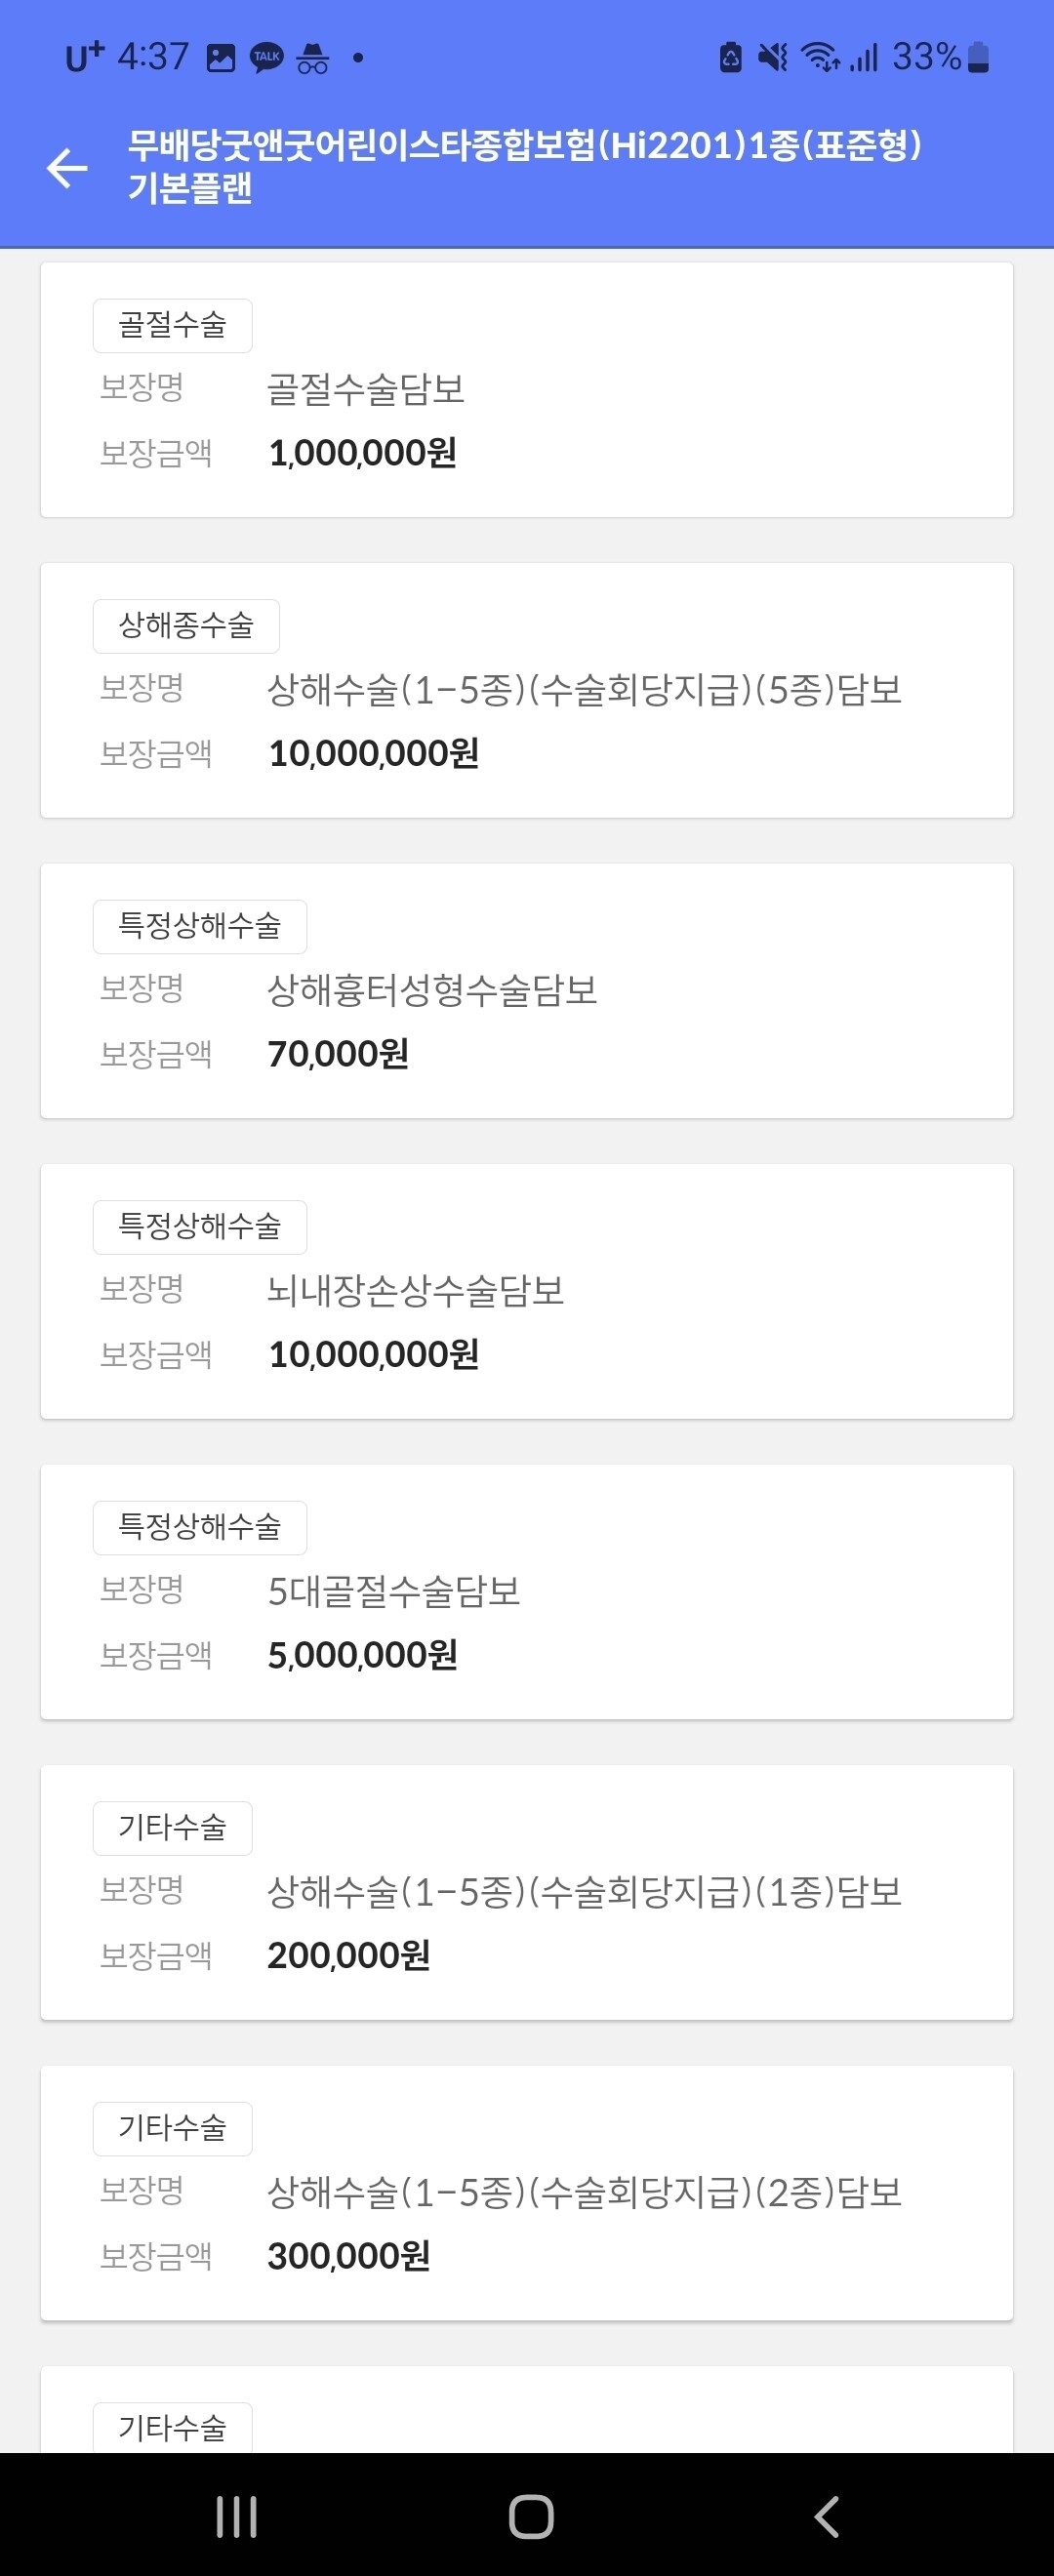Tap the 1,000,000원 amount for 골절수술담보

(362, 453)
